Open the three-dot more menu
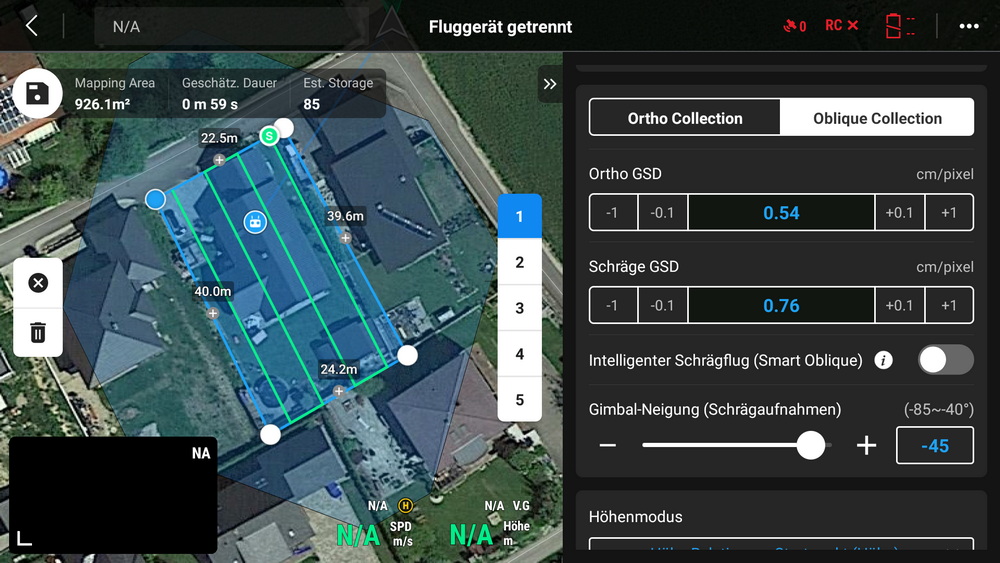The height and width of the screenshot is (563, 1000). click(x=969, y=26)
